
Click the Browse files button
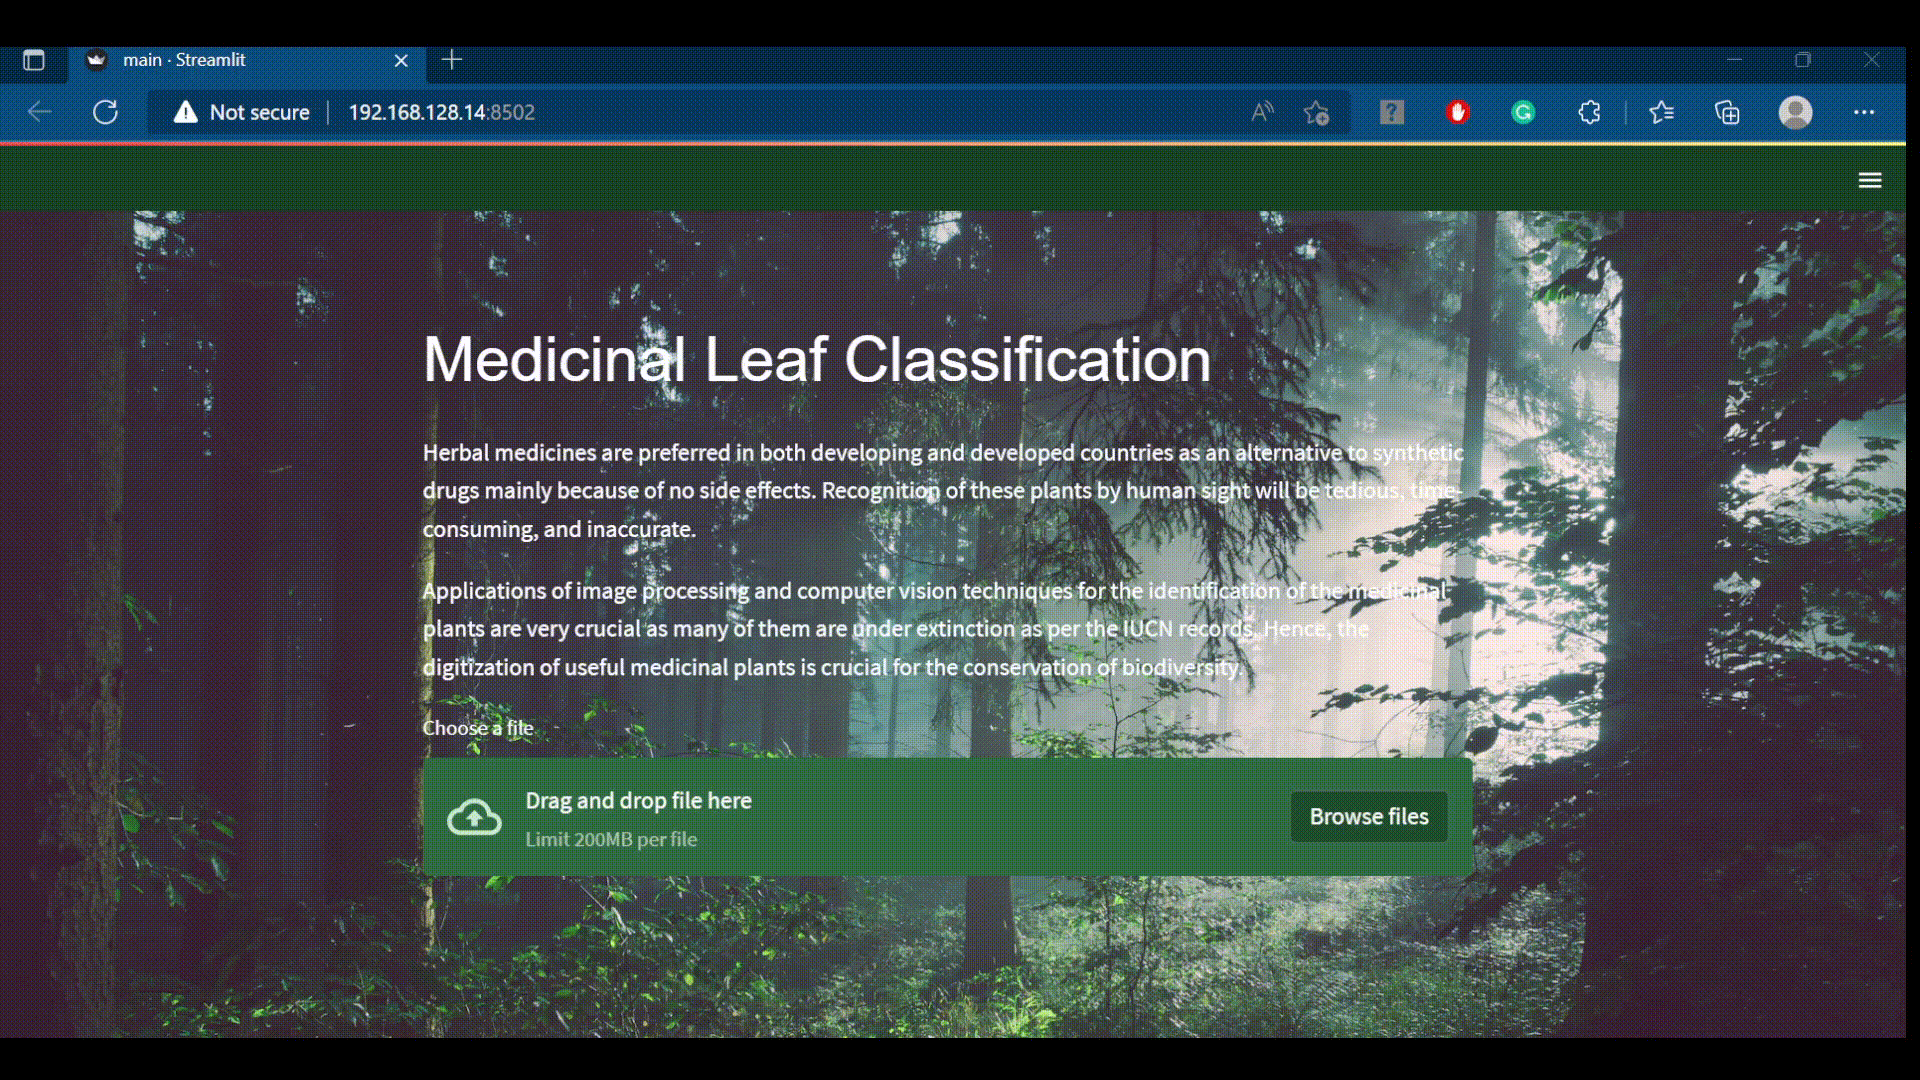tap(1368, 817)
